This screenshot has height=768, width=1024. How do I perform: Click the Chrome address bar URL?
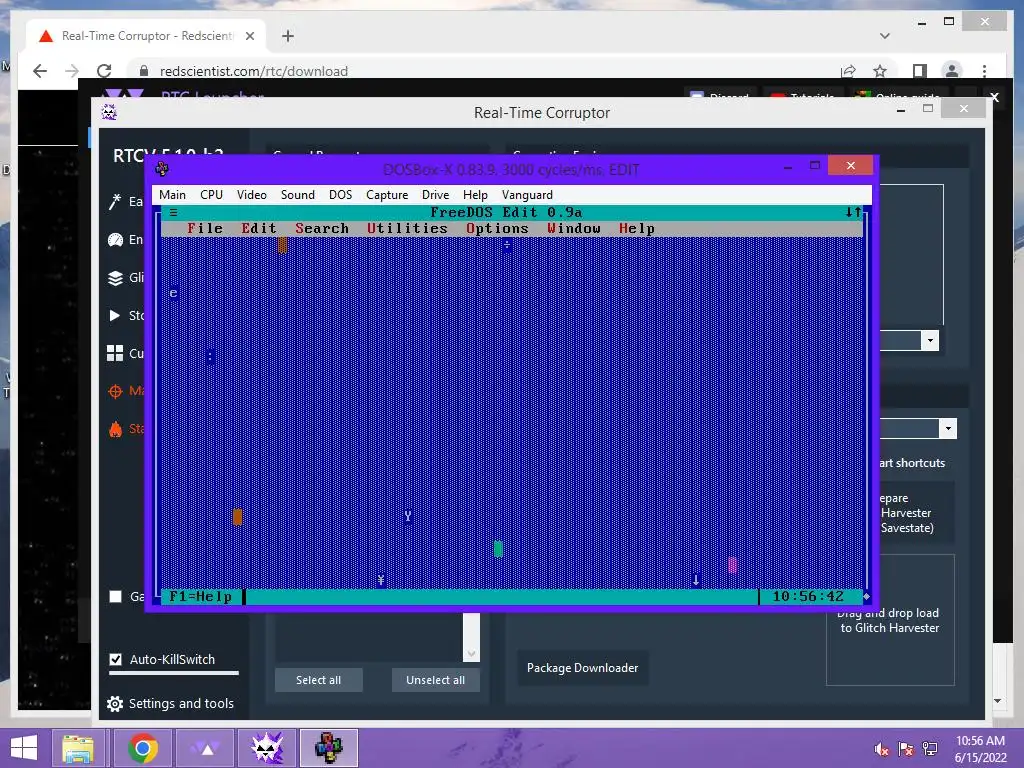pyautogui.click(x=253, y=71)
